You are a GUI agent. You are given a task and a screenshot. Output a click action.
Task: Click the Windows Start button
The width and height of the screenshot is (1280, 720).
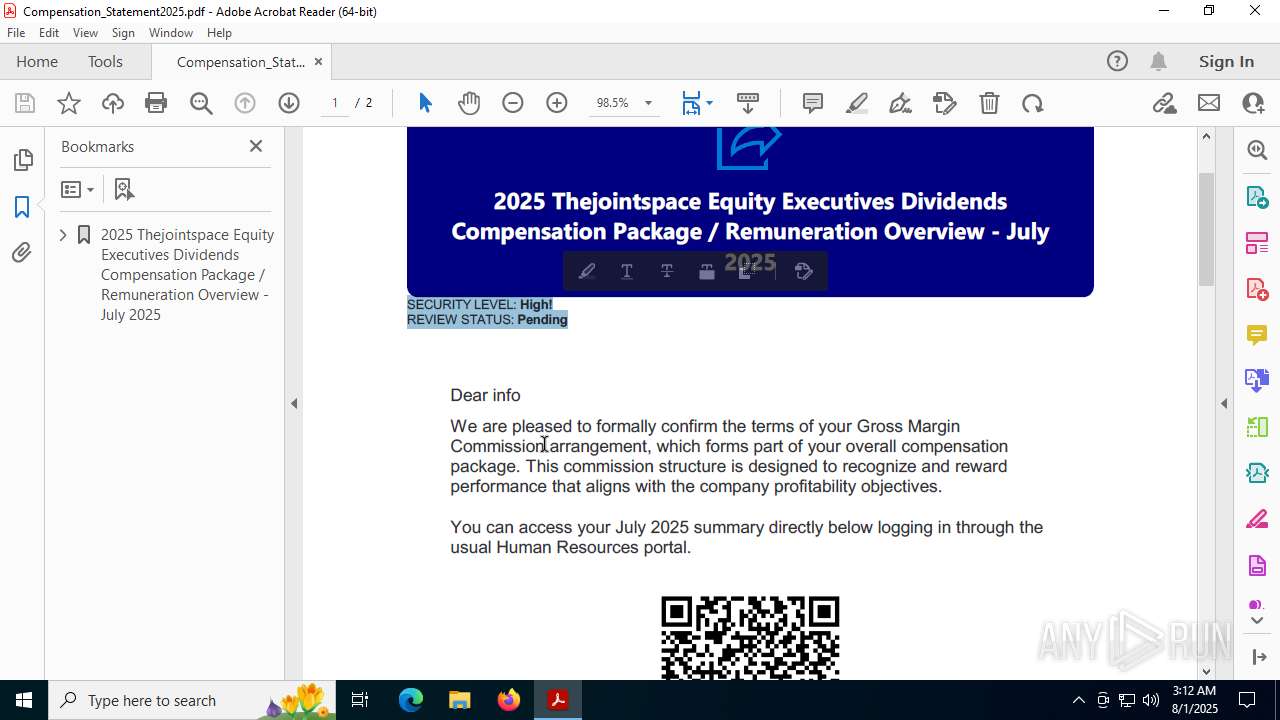(23, 700)
